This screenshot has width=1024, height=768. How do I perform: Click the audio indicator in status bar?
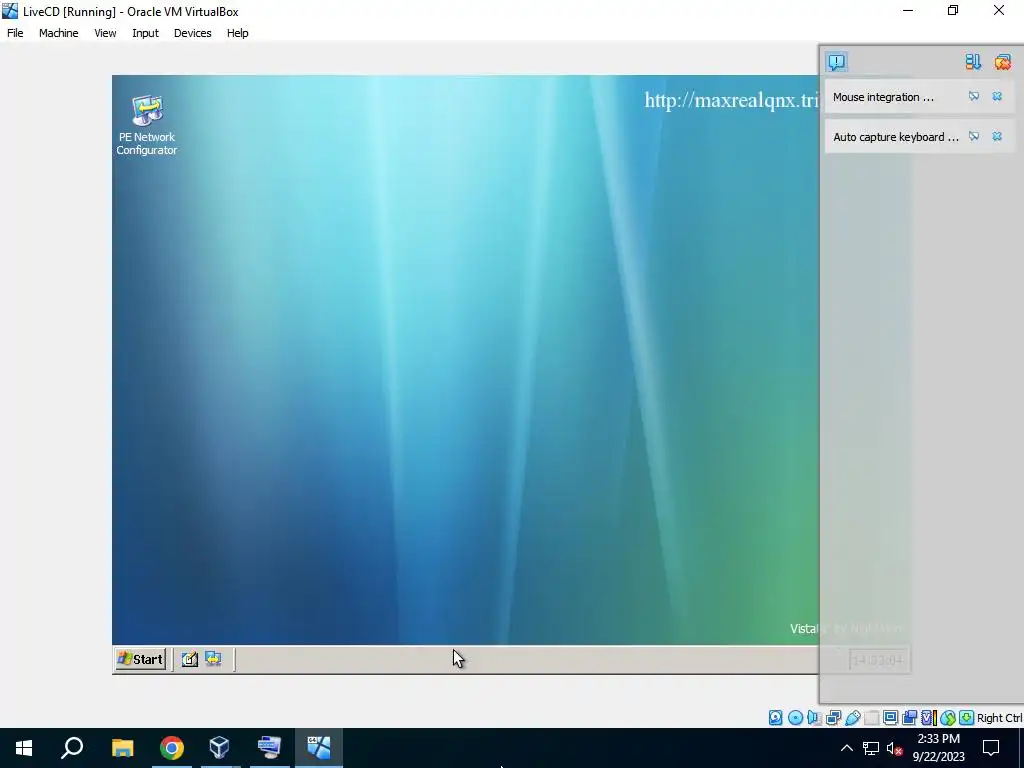point(814,718)
